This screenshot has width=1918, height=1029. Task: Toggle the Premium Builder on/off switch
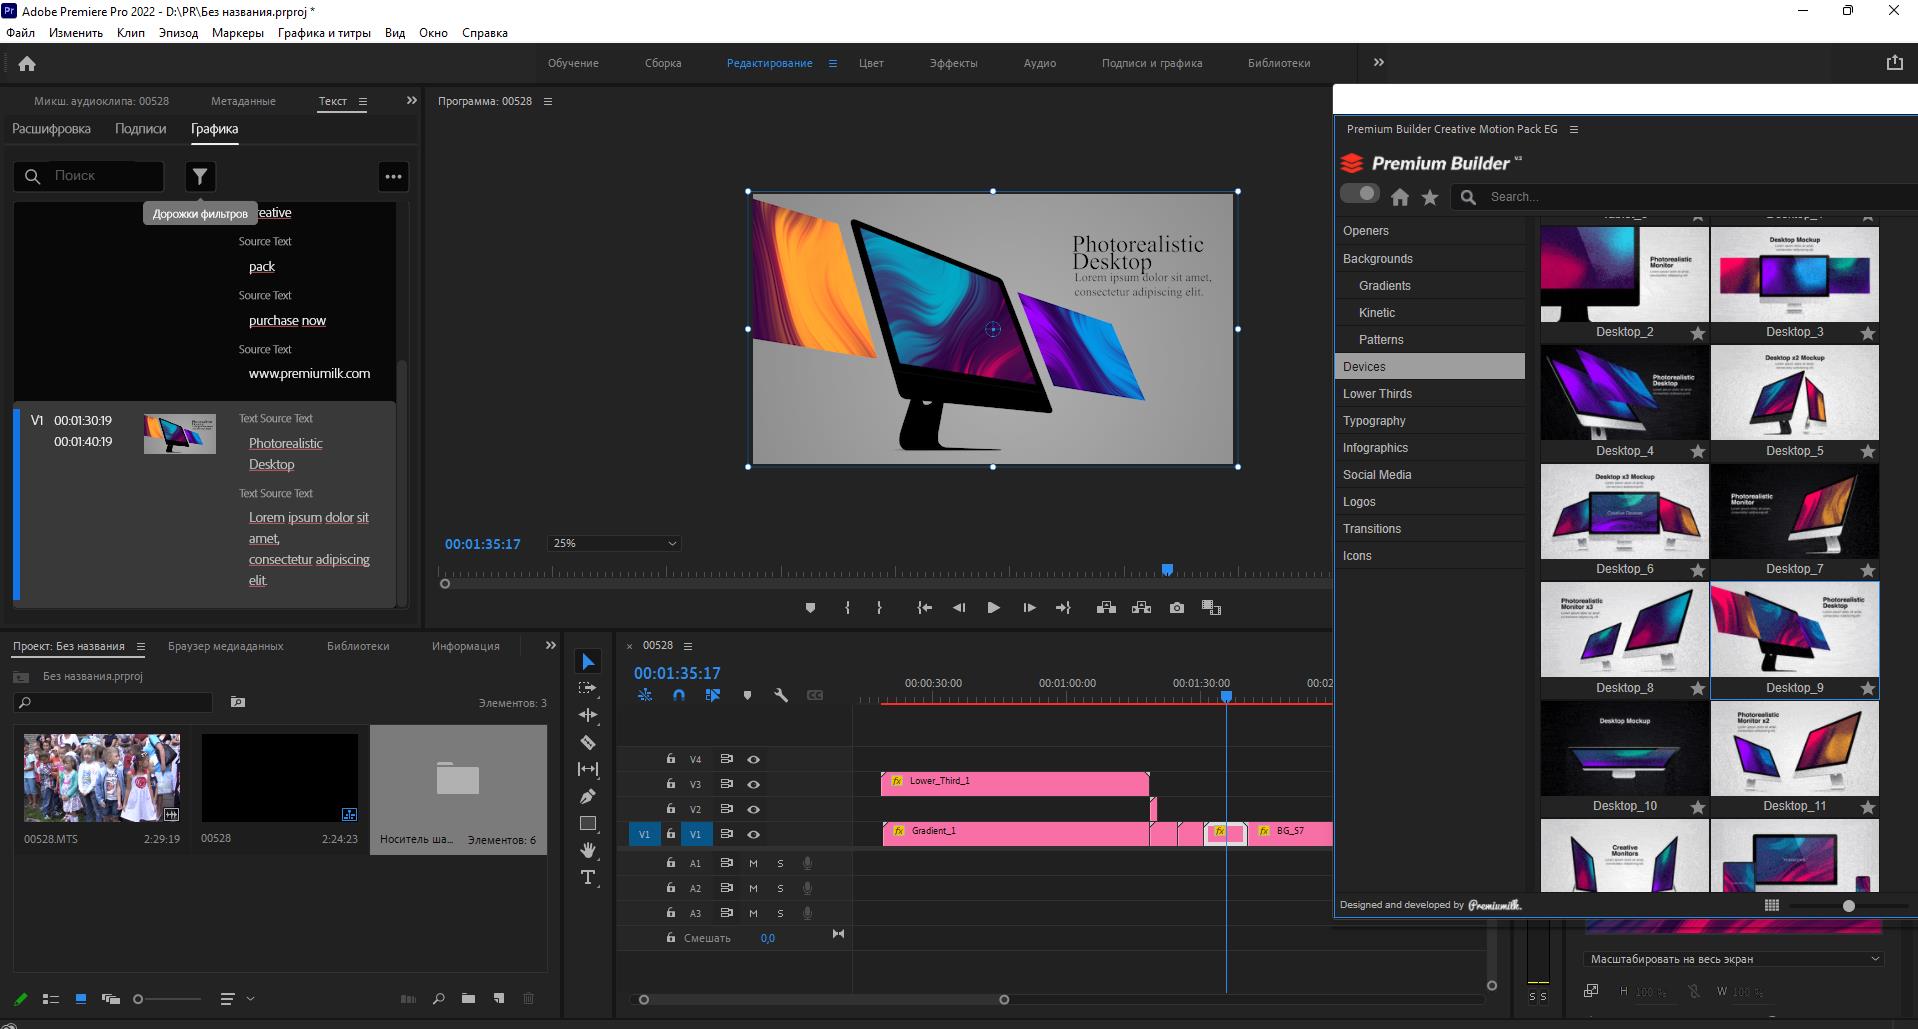(1359, 193)
